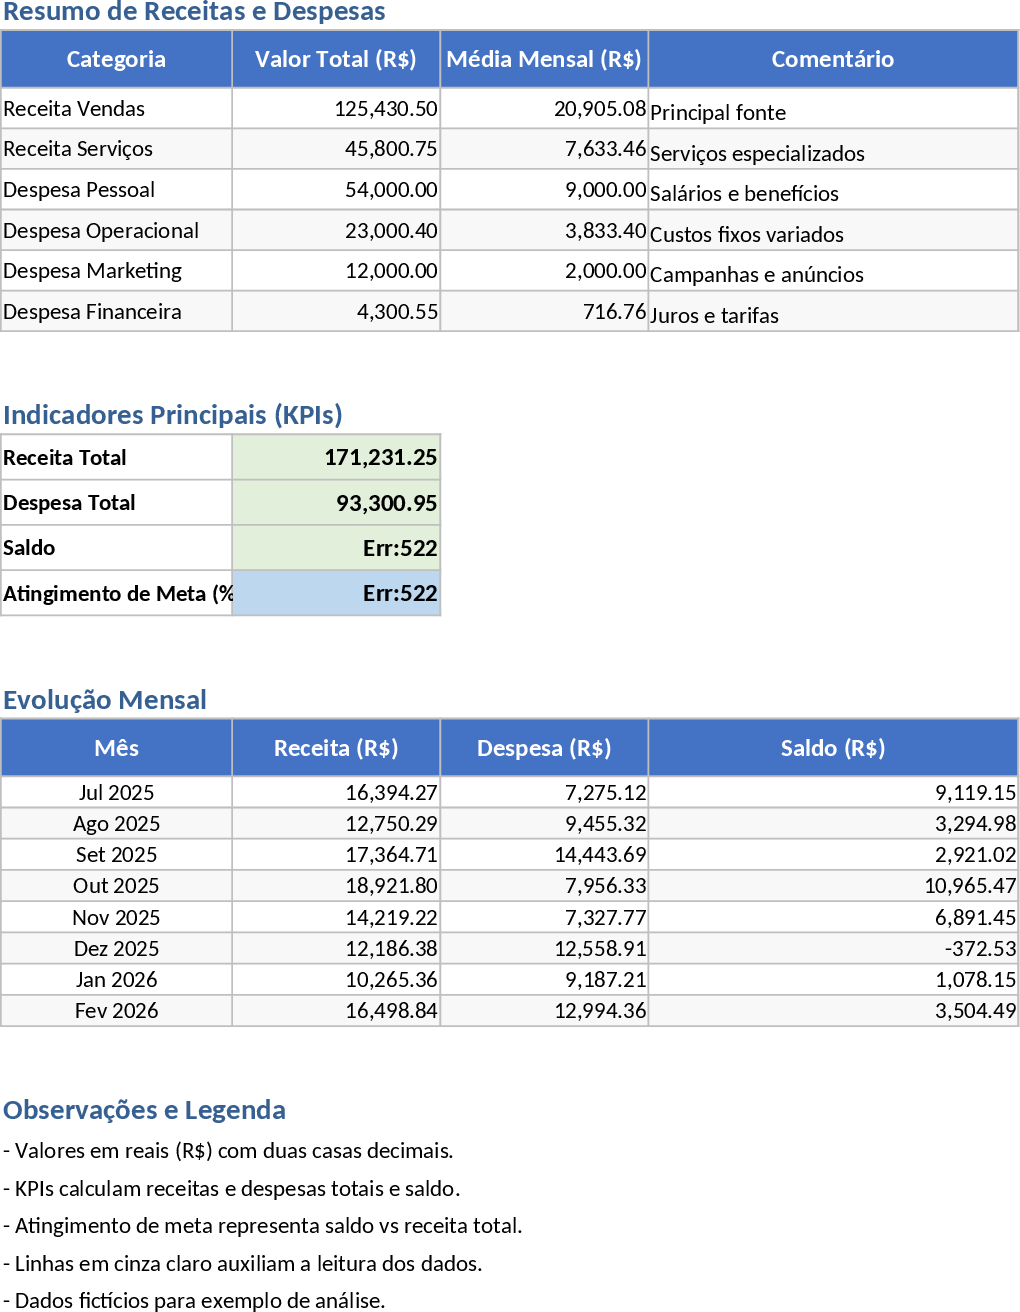Click the Despesa (R$) header in monthly table

click(543, 748)
